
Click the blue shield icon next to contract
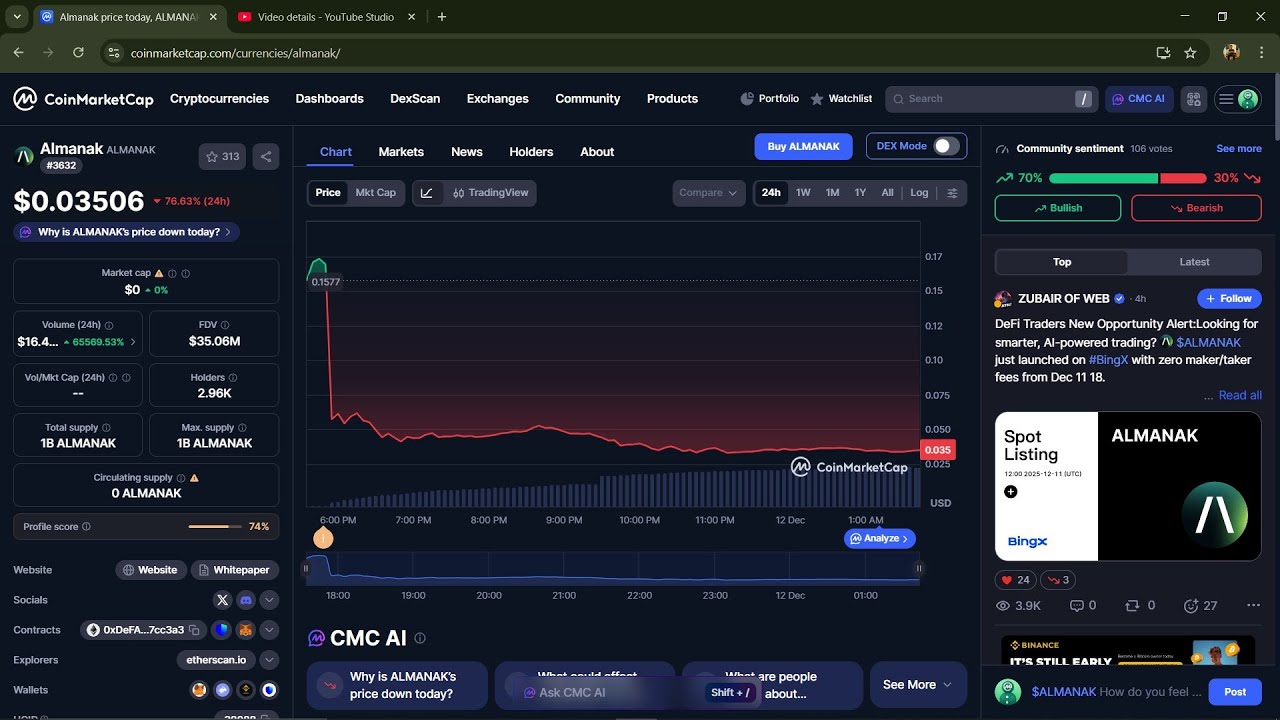221,630
